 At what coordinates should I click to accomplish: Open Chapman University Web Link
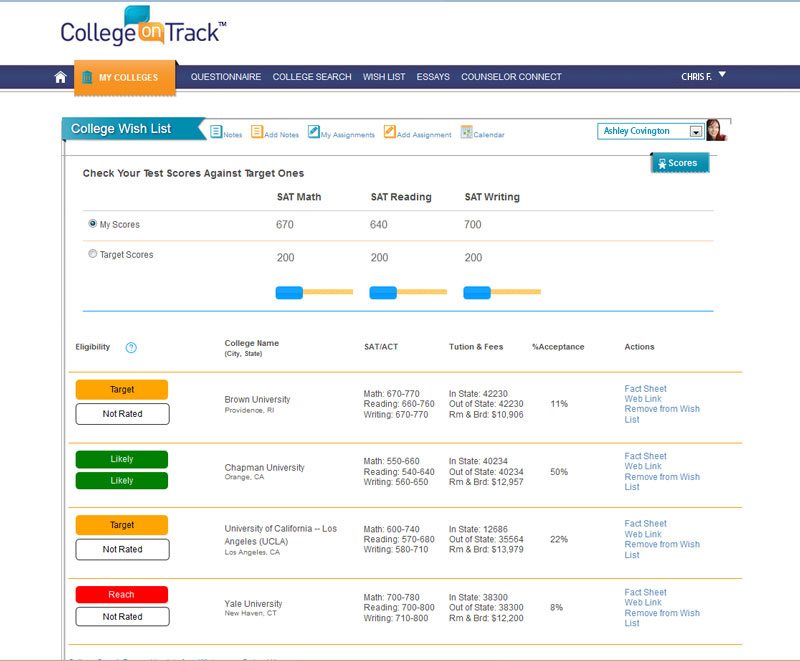tap(643, 466)
